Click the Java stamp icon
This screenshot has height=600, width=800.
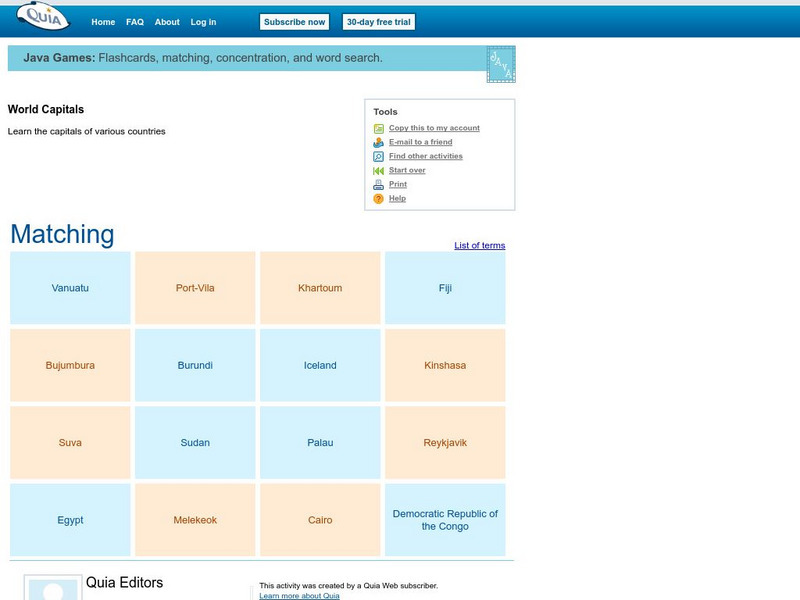(x=501, y=64)
